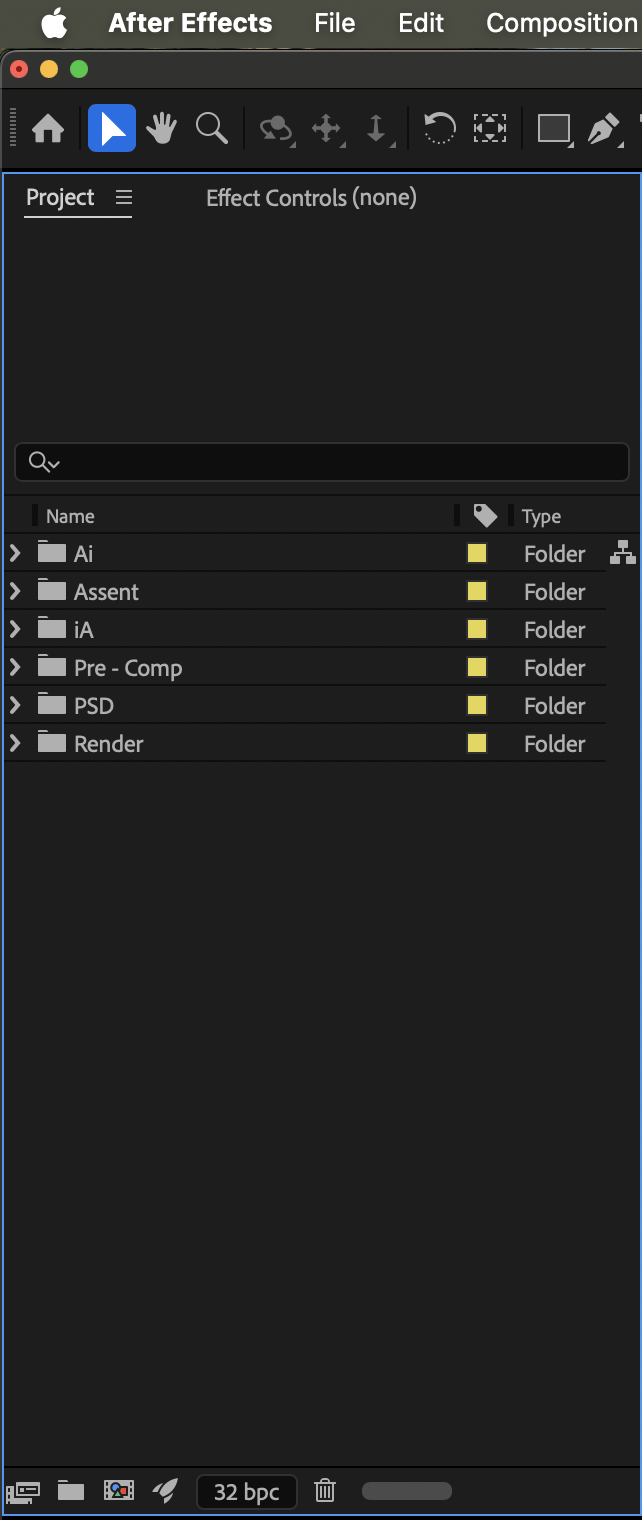The image size is (642, 1520).
Task: Delete selected items with trash icon
Action: pos(324,1491)
